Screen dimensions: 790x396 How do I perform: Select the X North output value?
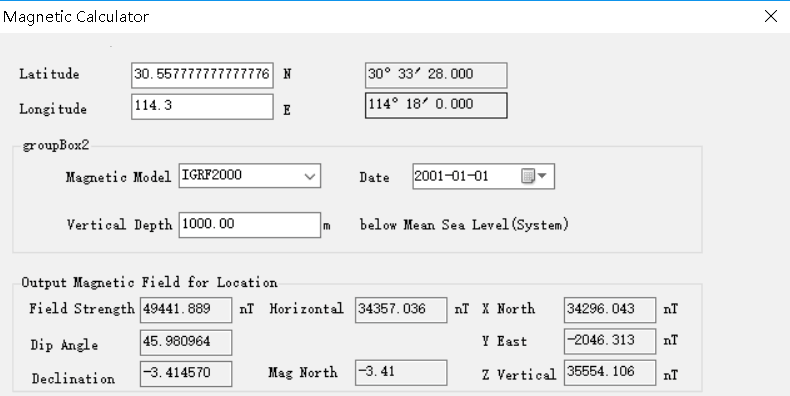(x=610, y=310)
